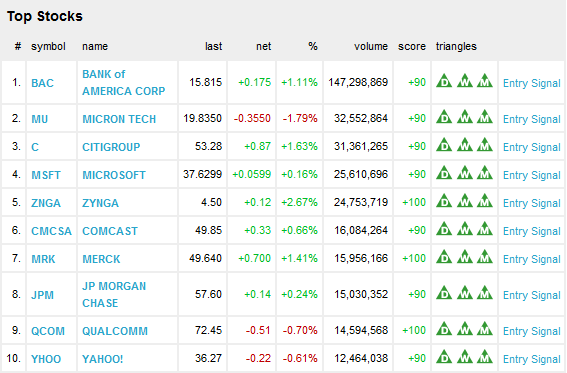Click the Top Stocks heading
Image resolution: width=567 pixels, height=373 pixels.
[x=45, y=16]
